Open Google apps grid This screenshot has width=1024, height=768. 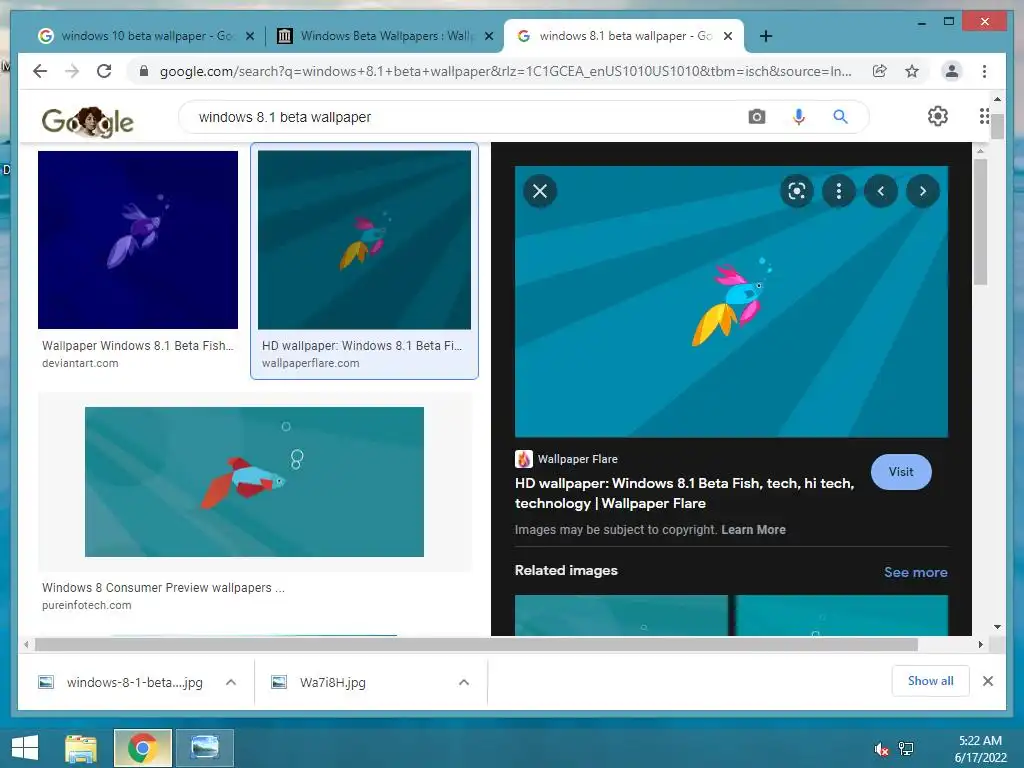[x=984, y=116]
